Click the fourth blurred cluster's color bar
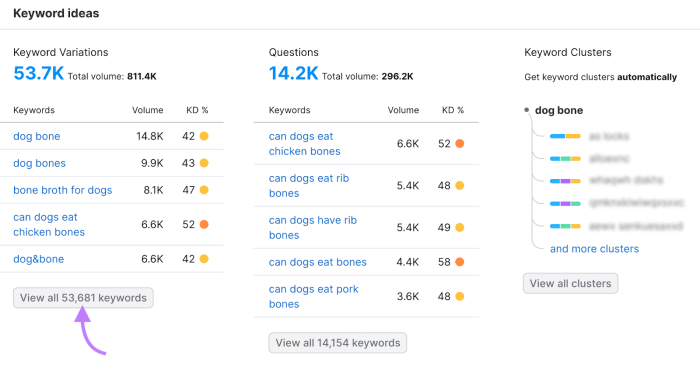Viewport: 700px width, 369px height. point(565,203)
